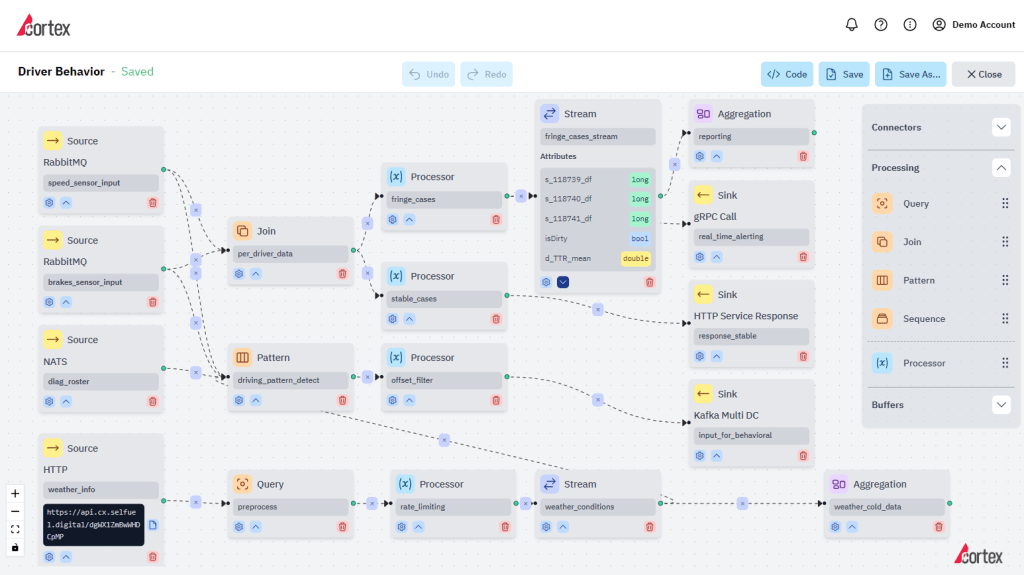Screen dimensions: 1024x575
Task: Open the notifications bell
Action: click(x=852, y=25)
